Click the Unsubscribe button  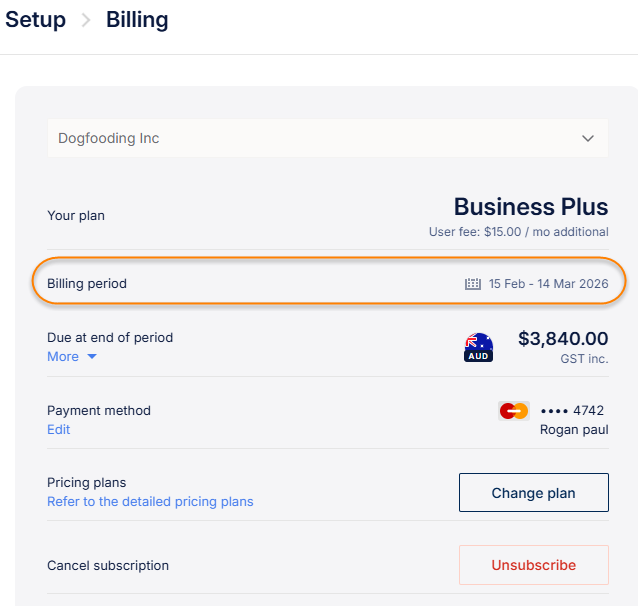533,565
